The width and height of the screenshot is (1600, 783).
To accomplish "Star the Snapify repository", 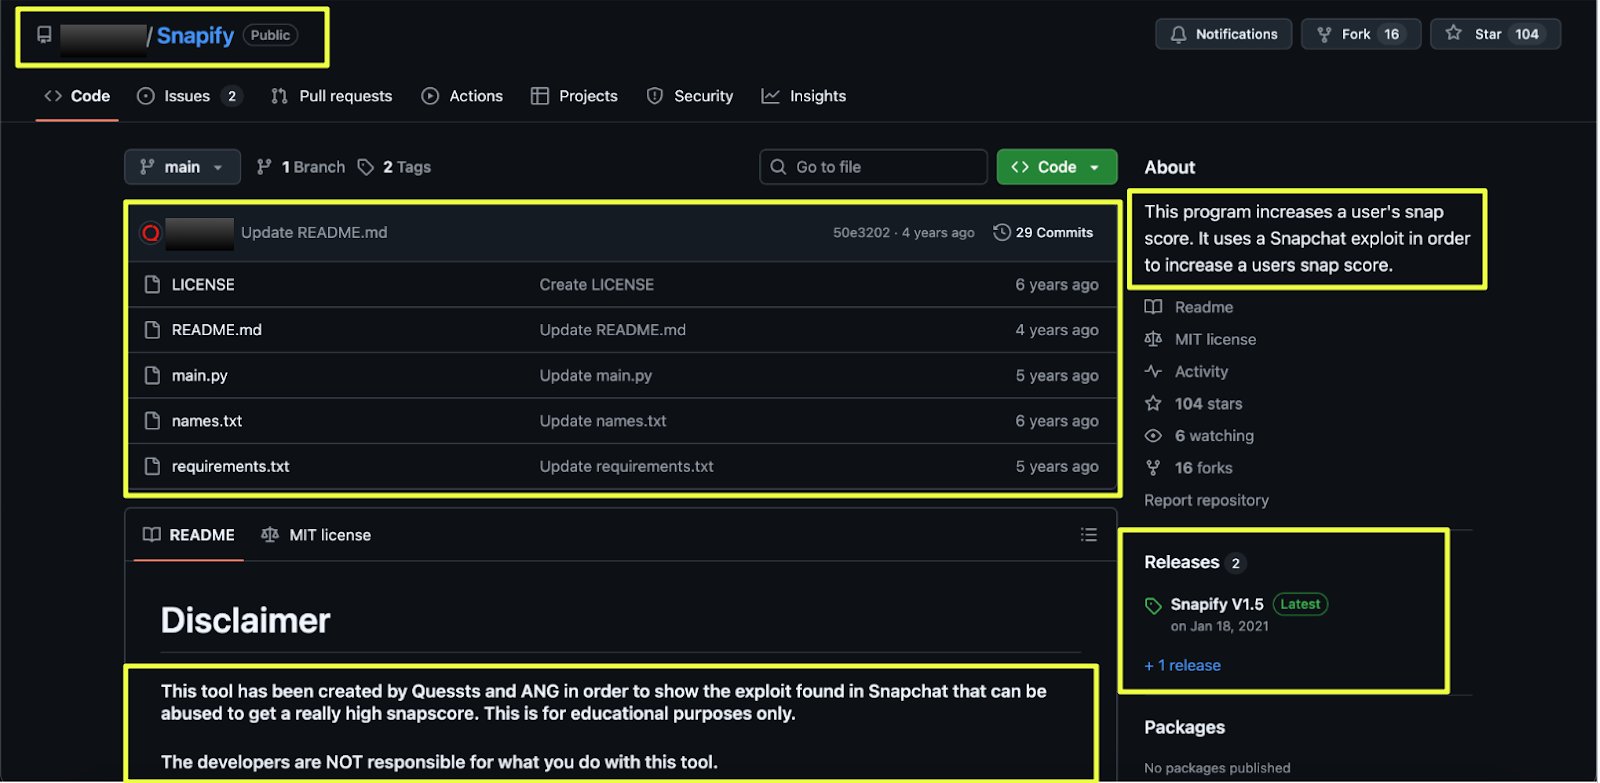I will pos(1495,34).
